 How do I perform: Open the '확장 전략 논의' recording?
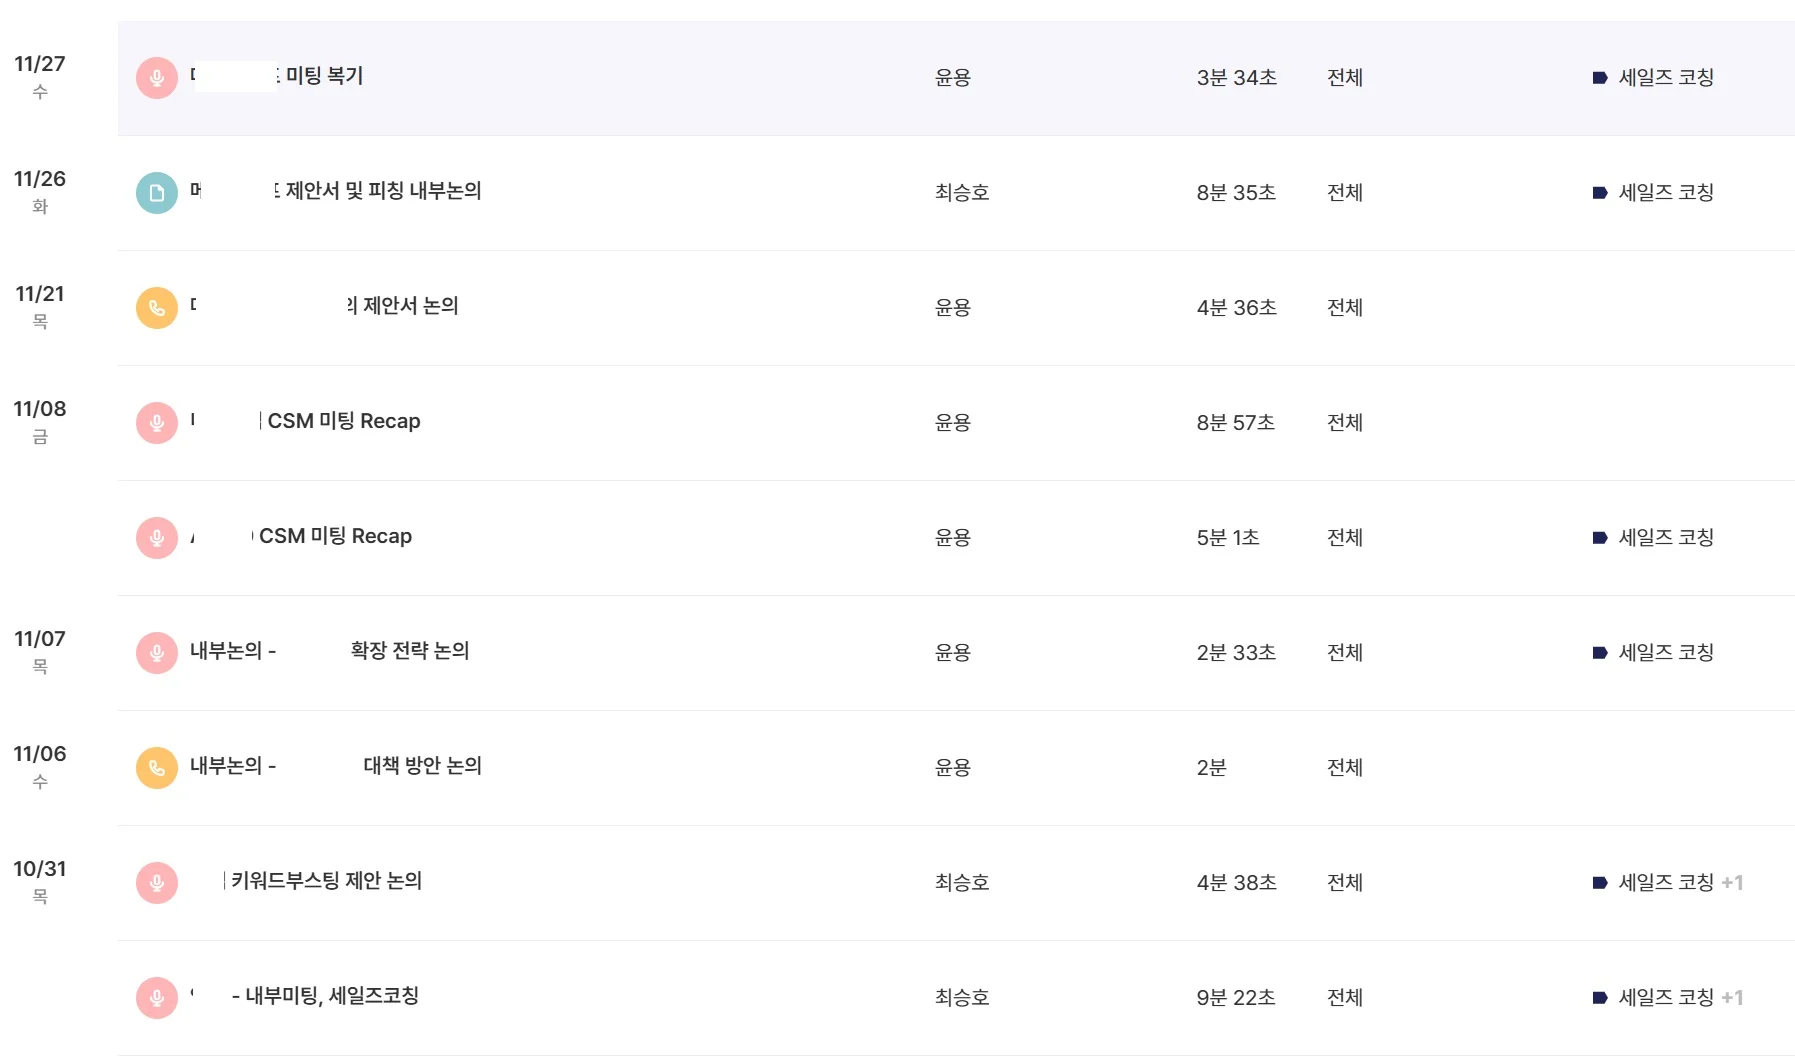pos(409,651)
